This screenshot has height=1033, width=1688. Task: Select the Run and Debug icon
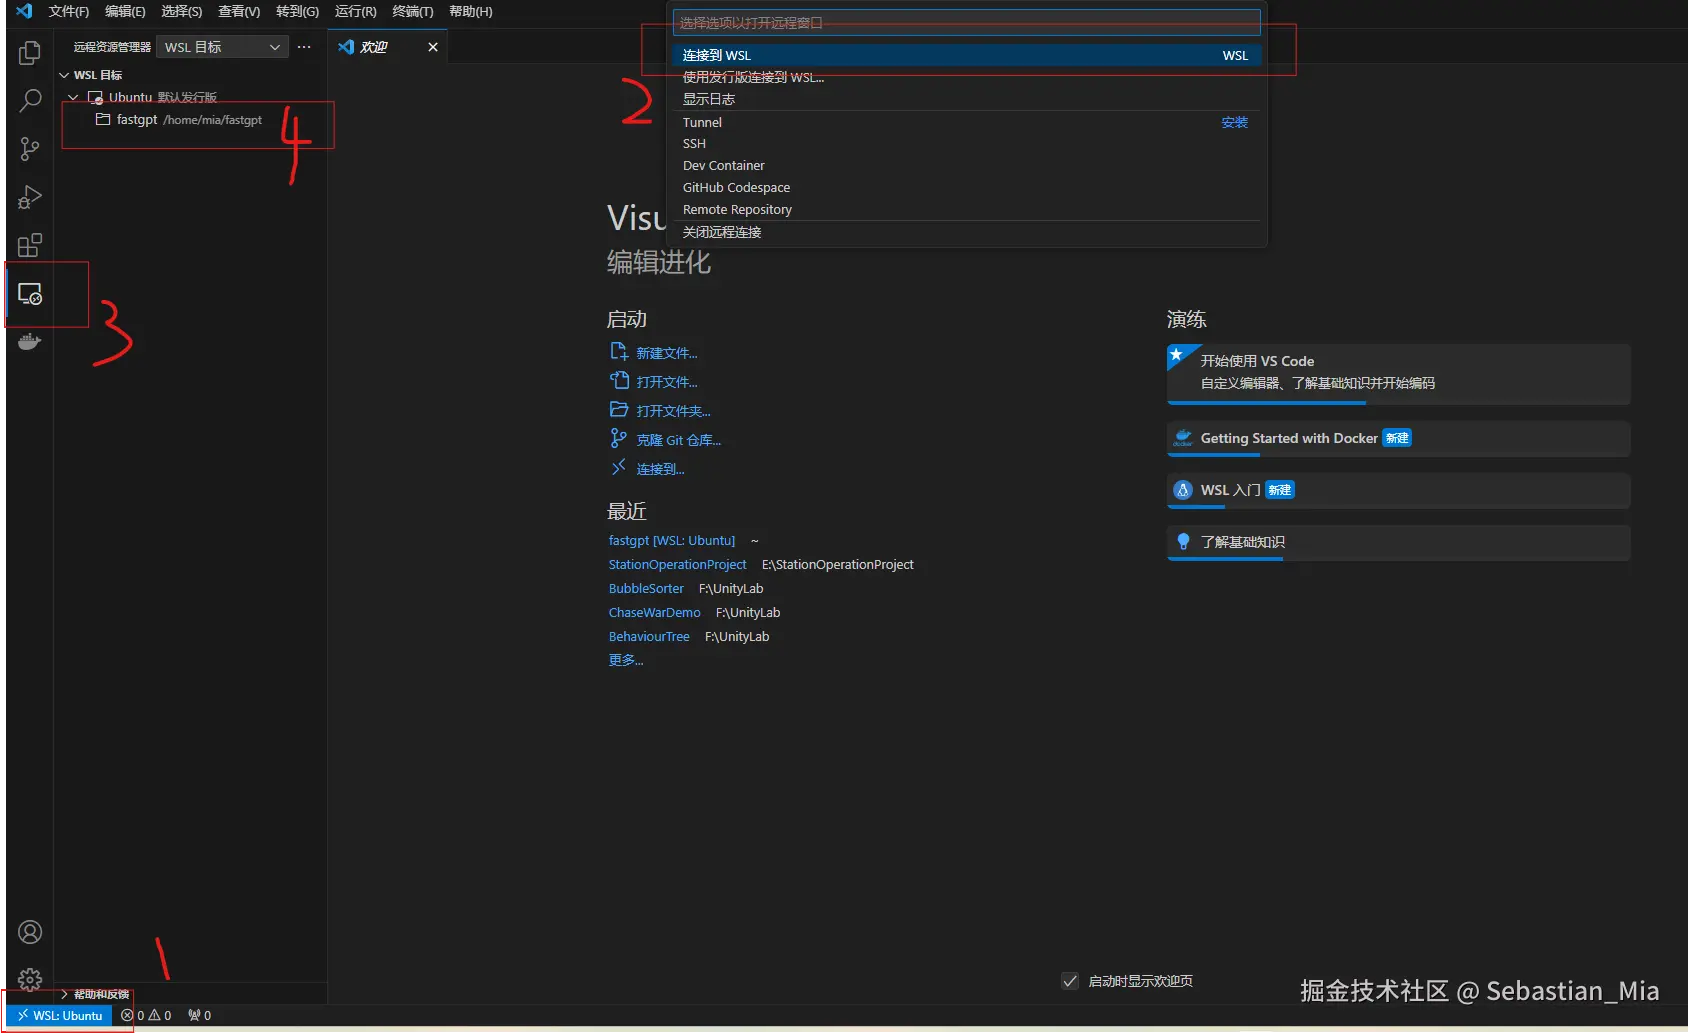(29, 196)
